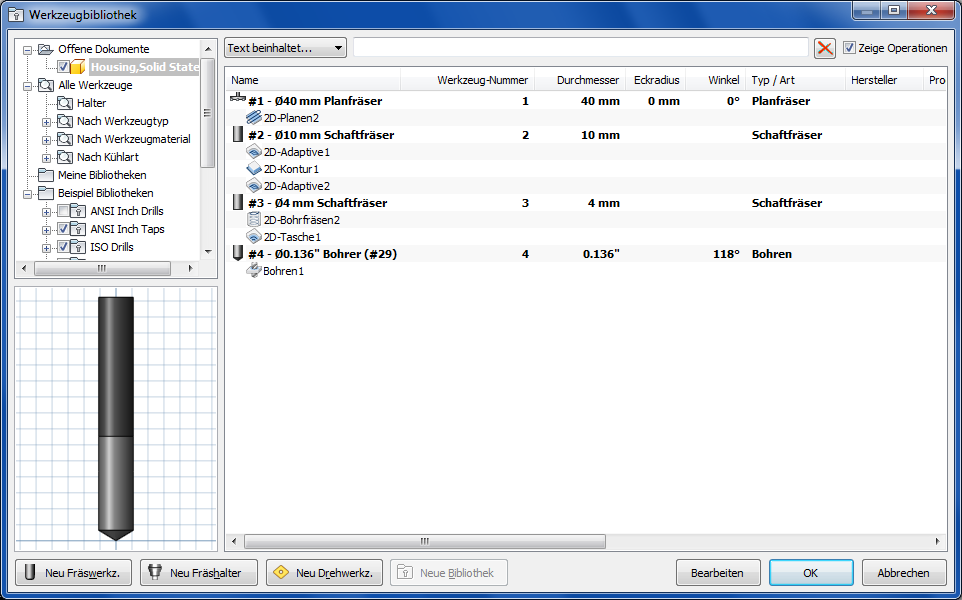Screen dimensions: 962x600
Task: Open the Text beinhaltet filter dropdown
Action: [x=286, y=48]
